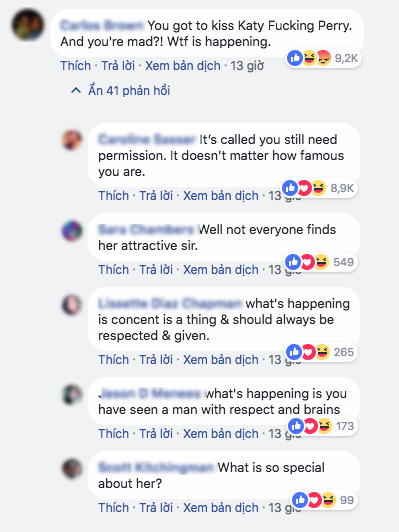Open the 9,2K reactions count

[346, 58]
